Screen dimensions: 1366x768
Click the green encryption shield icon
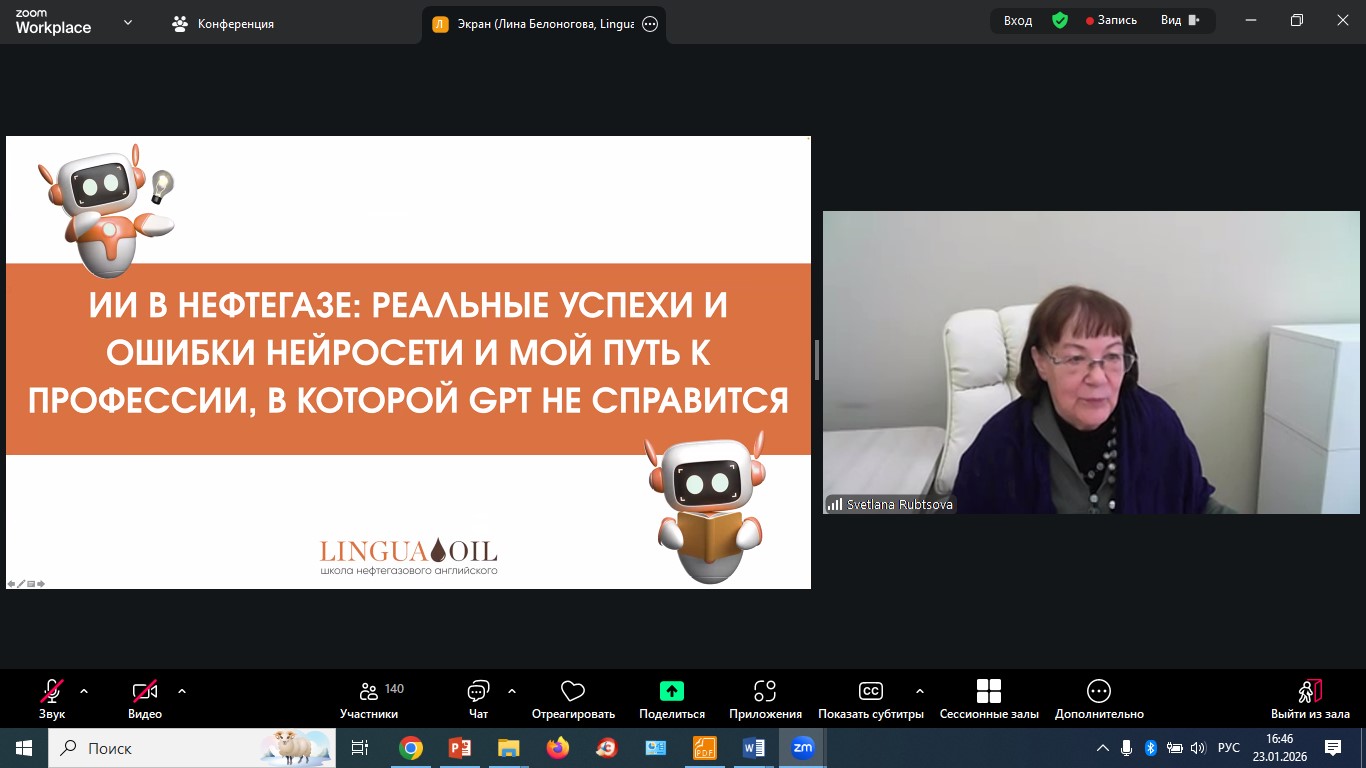tap(1060, 20)
